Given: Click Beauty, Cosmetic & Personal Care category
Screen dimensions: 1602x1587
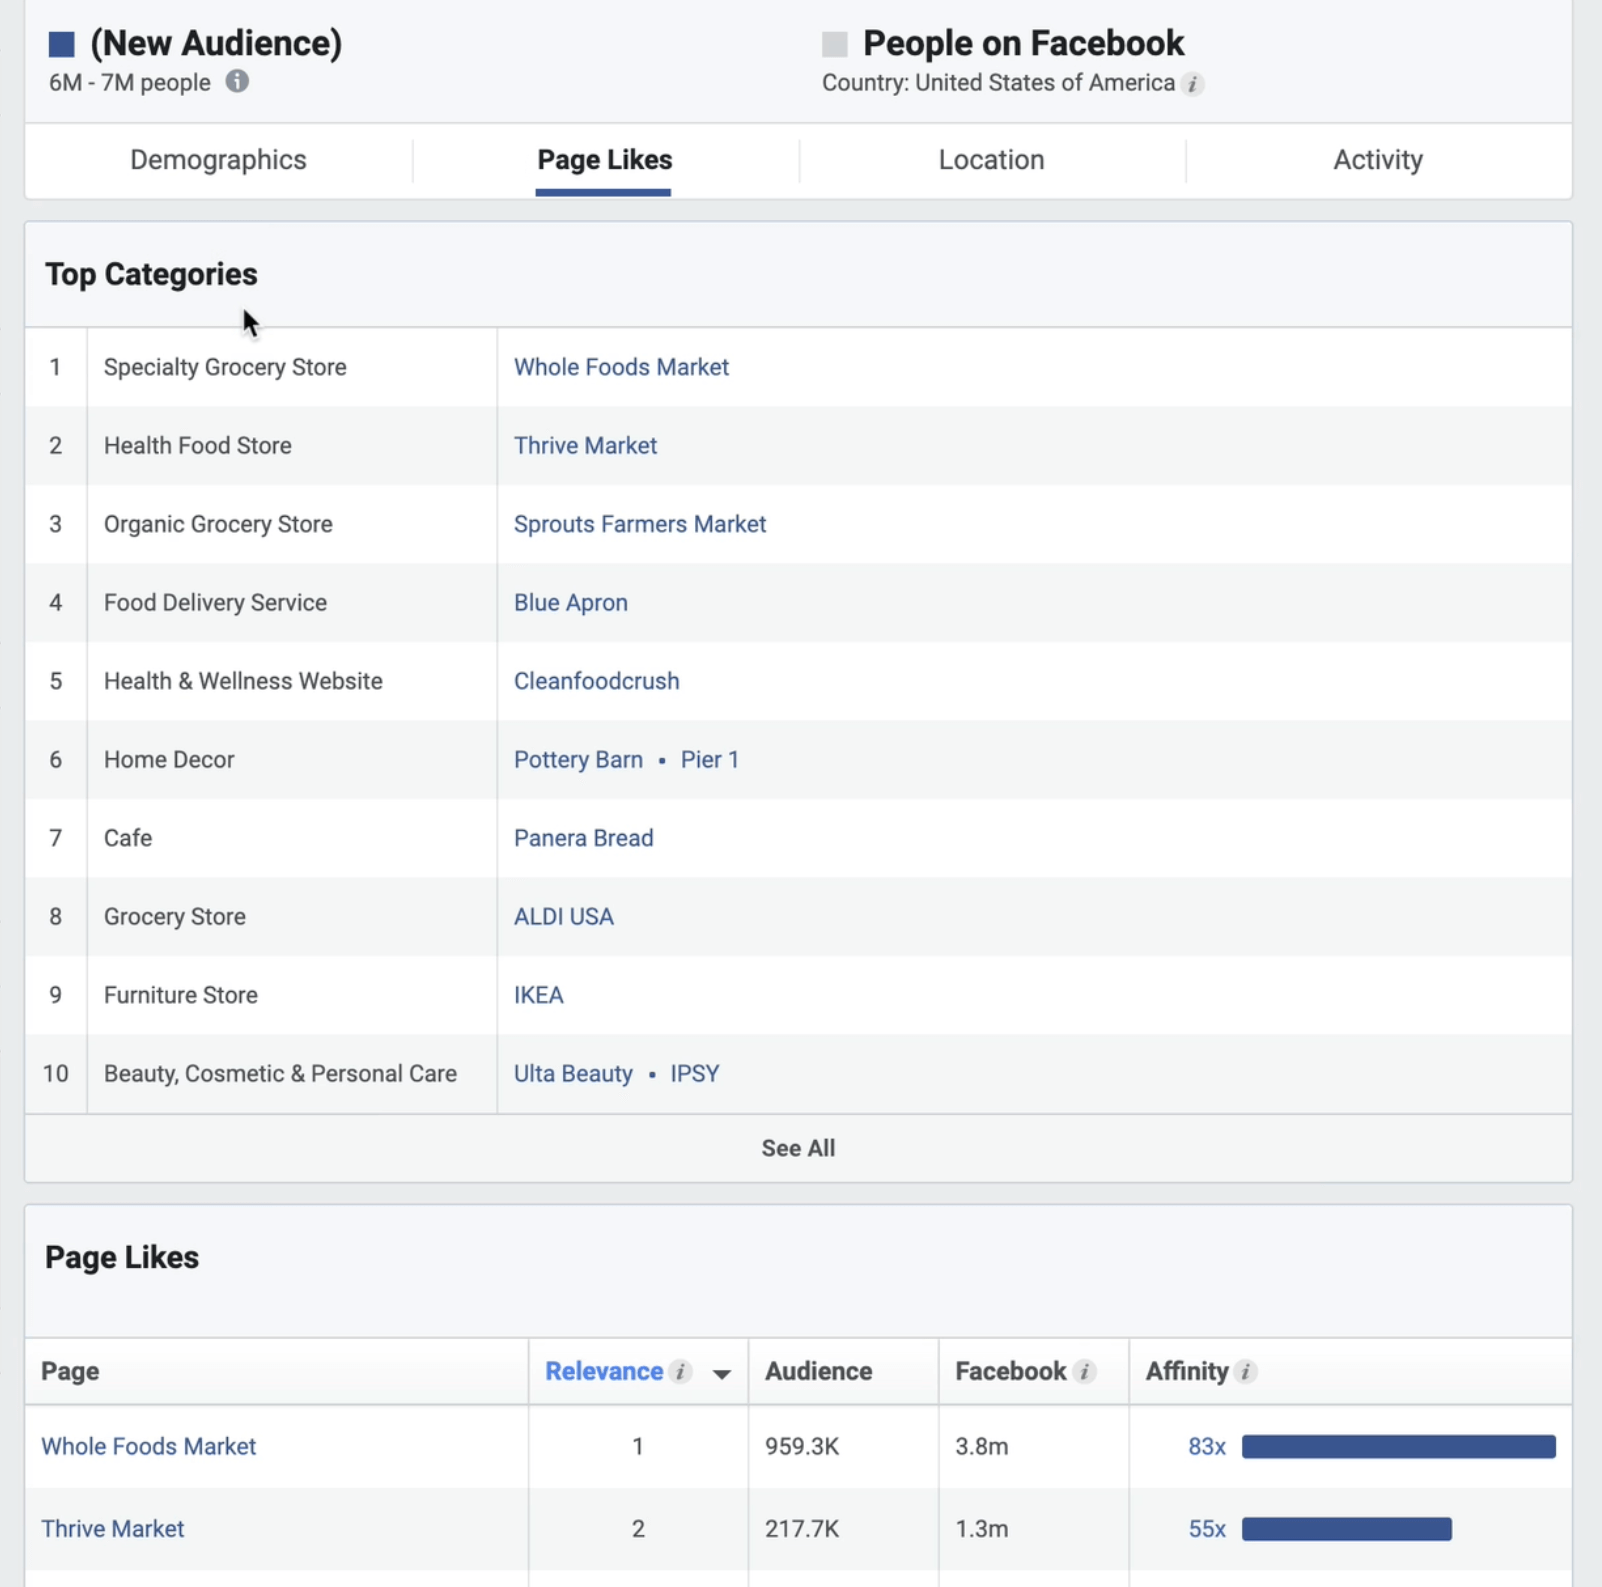Looking at the screenshot, I should pos(280,1074).
